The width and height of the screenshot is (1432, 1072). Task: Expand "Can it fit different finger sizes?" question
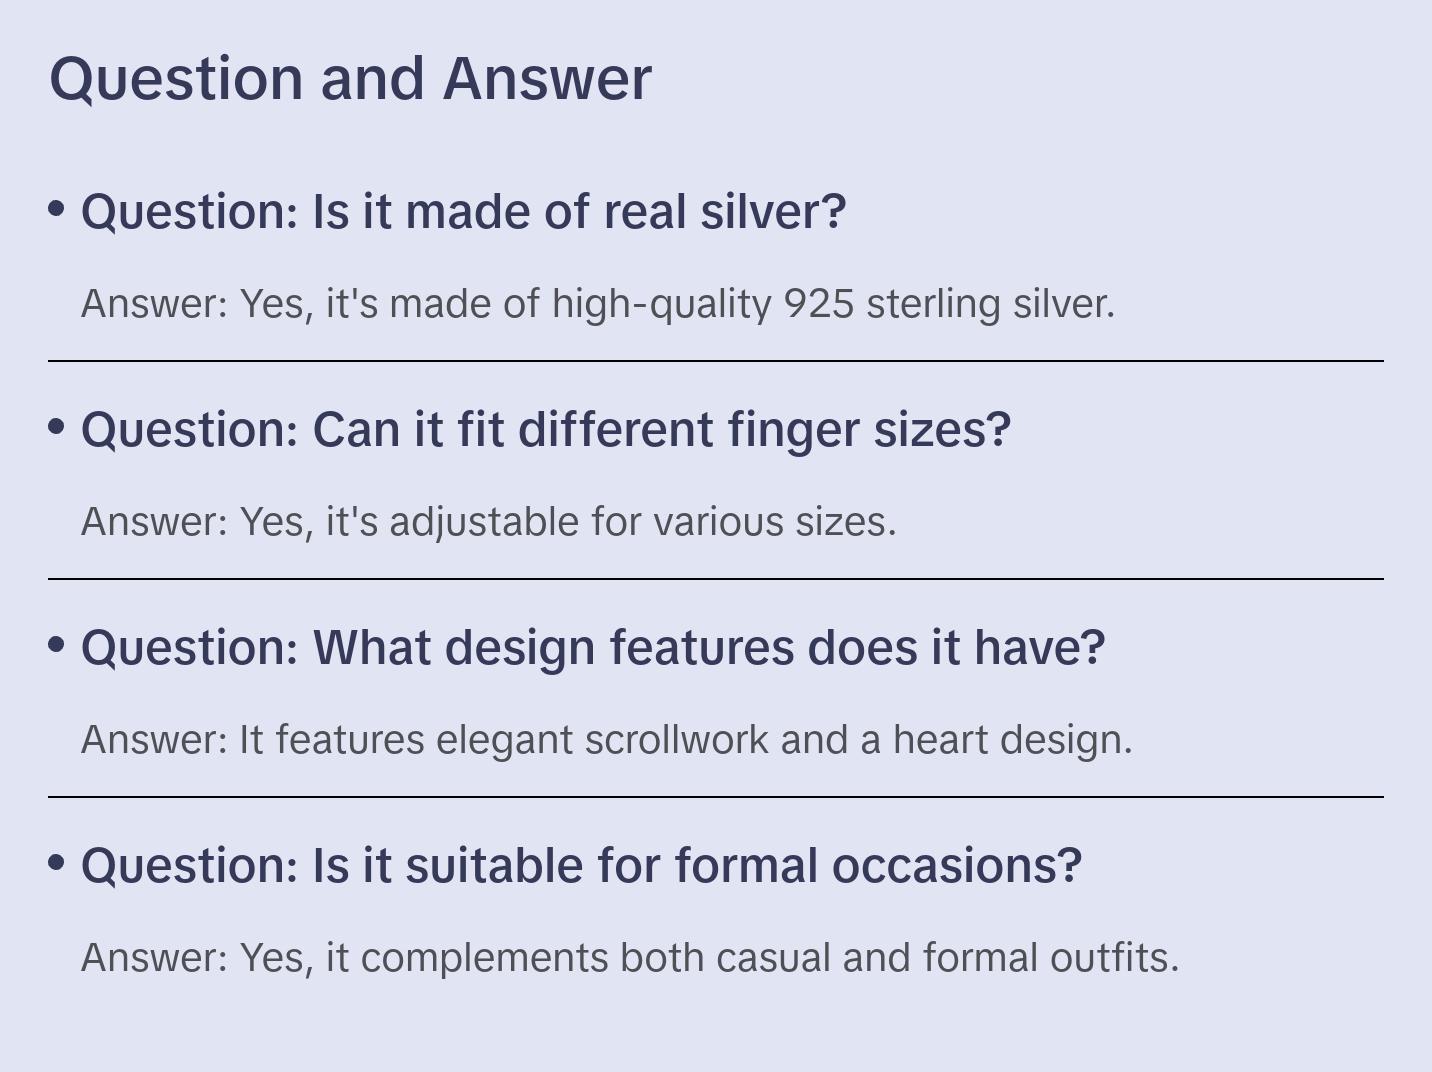click(x=546, y=430)
